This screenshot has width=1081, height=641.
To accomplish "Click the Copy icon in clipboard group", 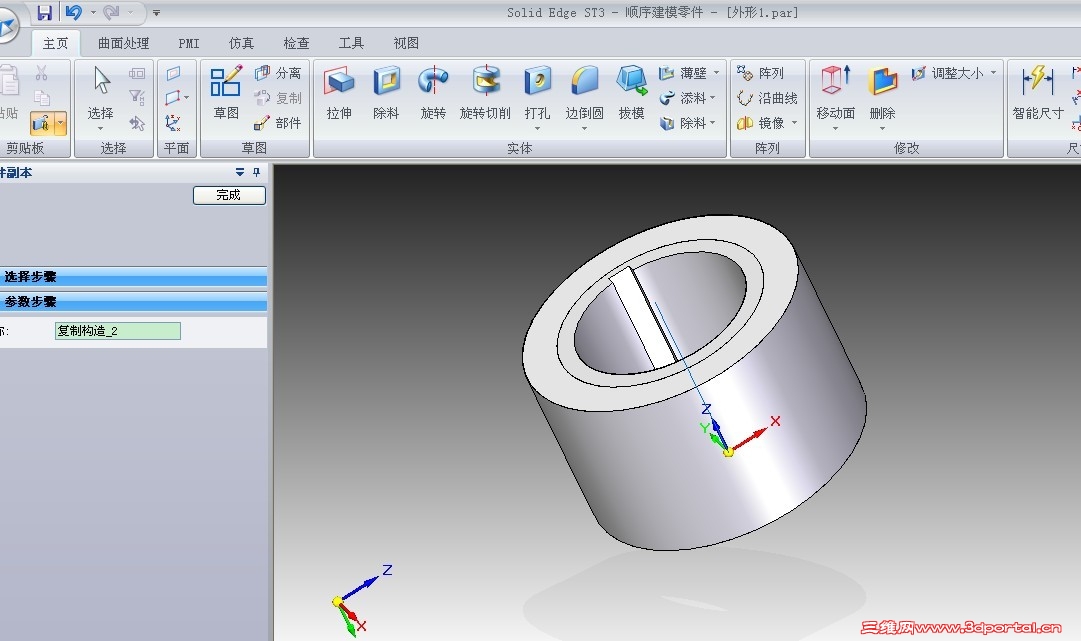I will tap(41, 97).
